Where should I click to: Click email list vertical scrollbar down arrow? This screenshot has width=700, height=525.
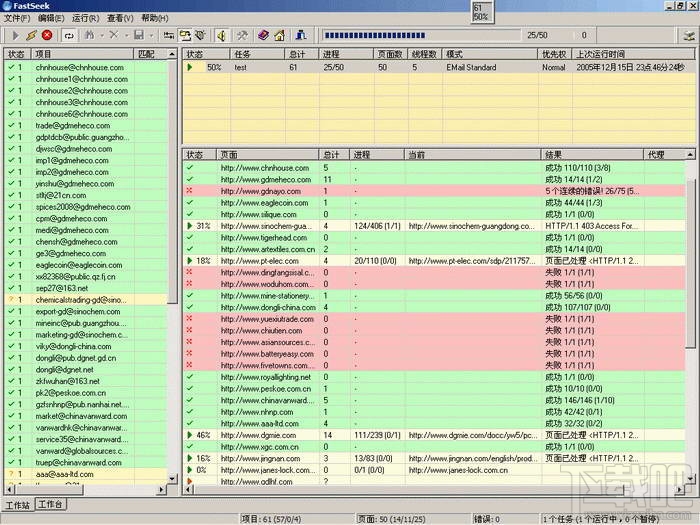click(x=172, y=479)
